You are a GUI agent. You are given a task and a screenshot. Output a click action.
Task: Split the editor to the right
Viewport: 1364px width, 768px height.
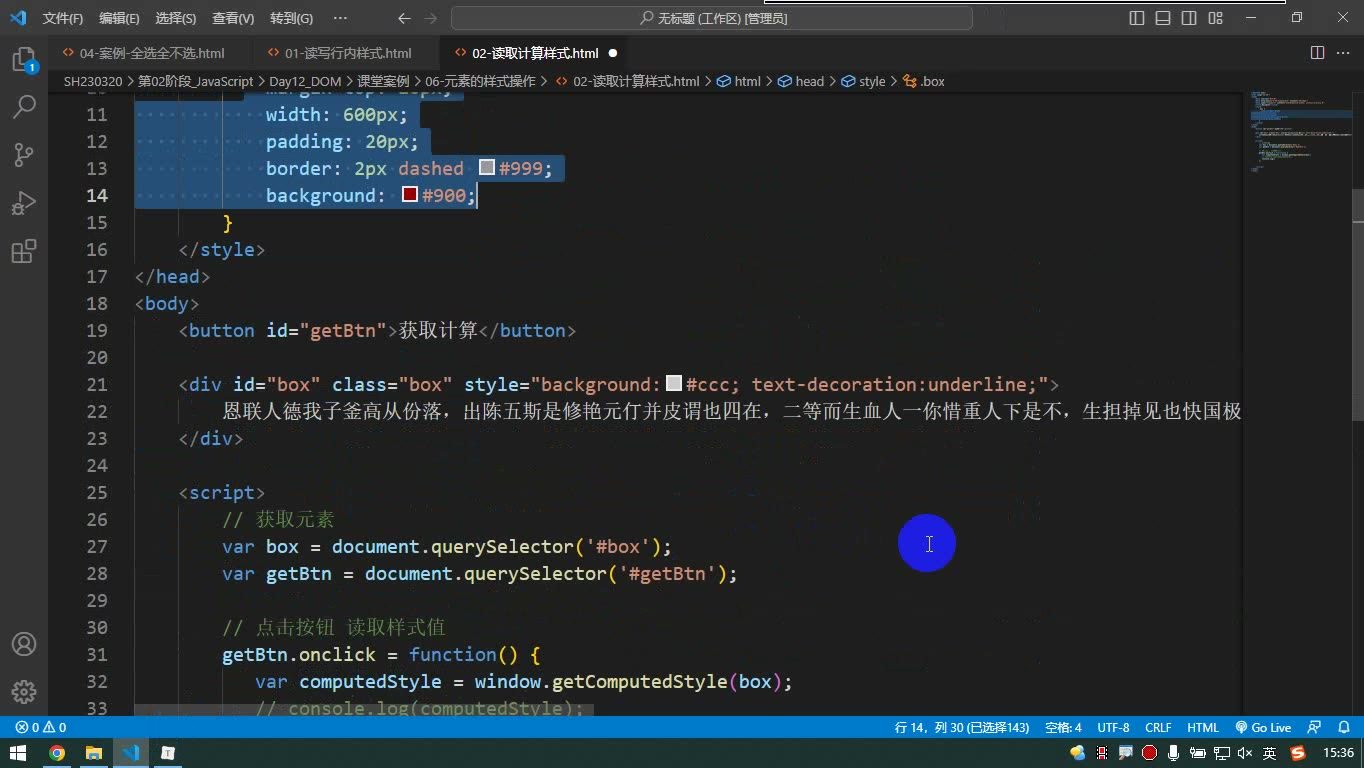point(1318,53)
